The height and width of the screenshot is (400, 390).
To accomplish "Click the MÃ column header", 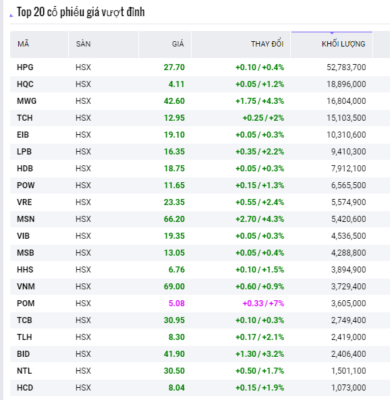I will [23, 44].
